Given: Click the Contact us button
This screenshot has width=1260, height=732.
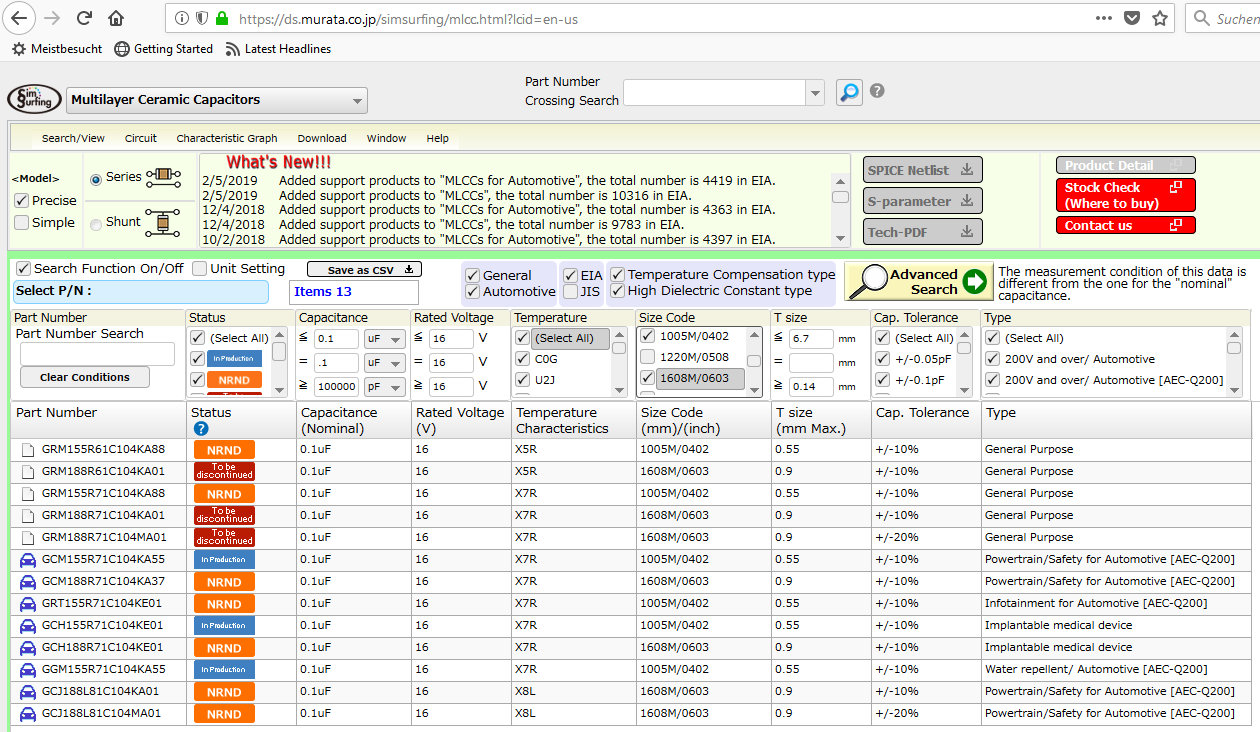Looking at the screenshot, I should 1126,225.
